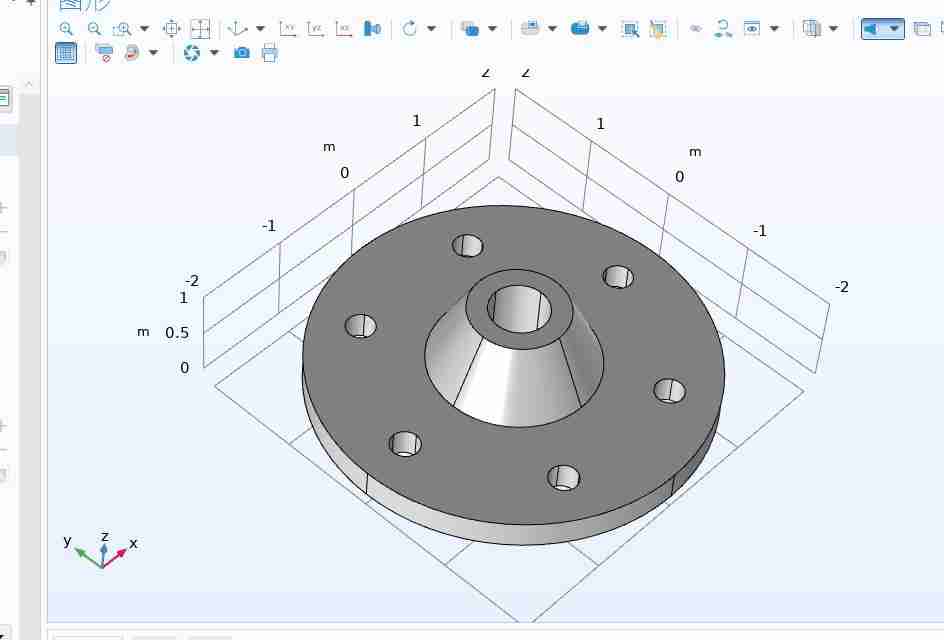This screenshot has height=640, width=944.
Task: Open the Zoom Box dropdown arrow
Action: click(x=144, y=29)
